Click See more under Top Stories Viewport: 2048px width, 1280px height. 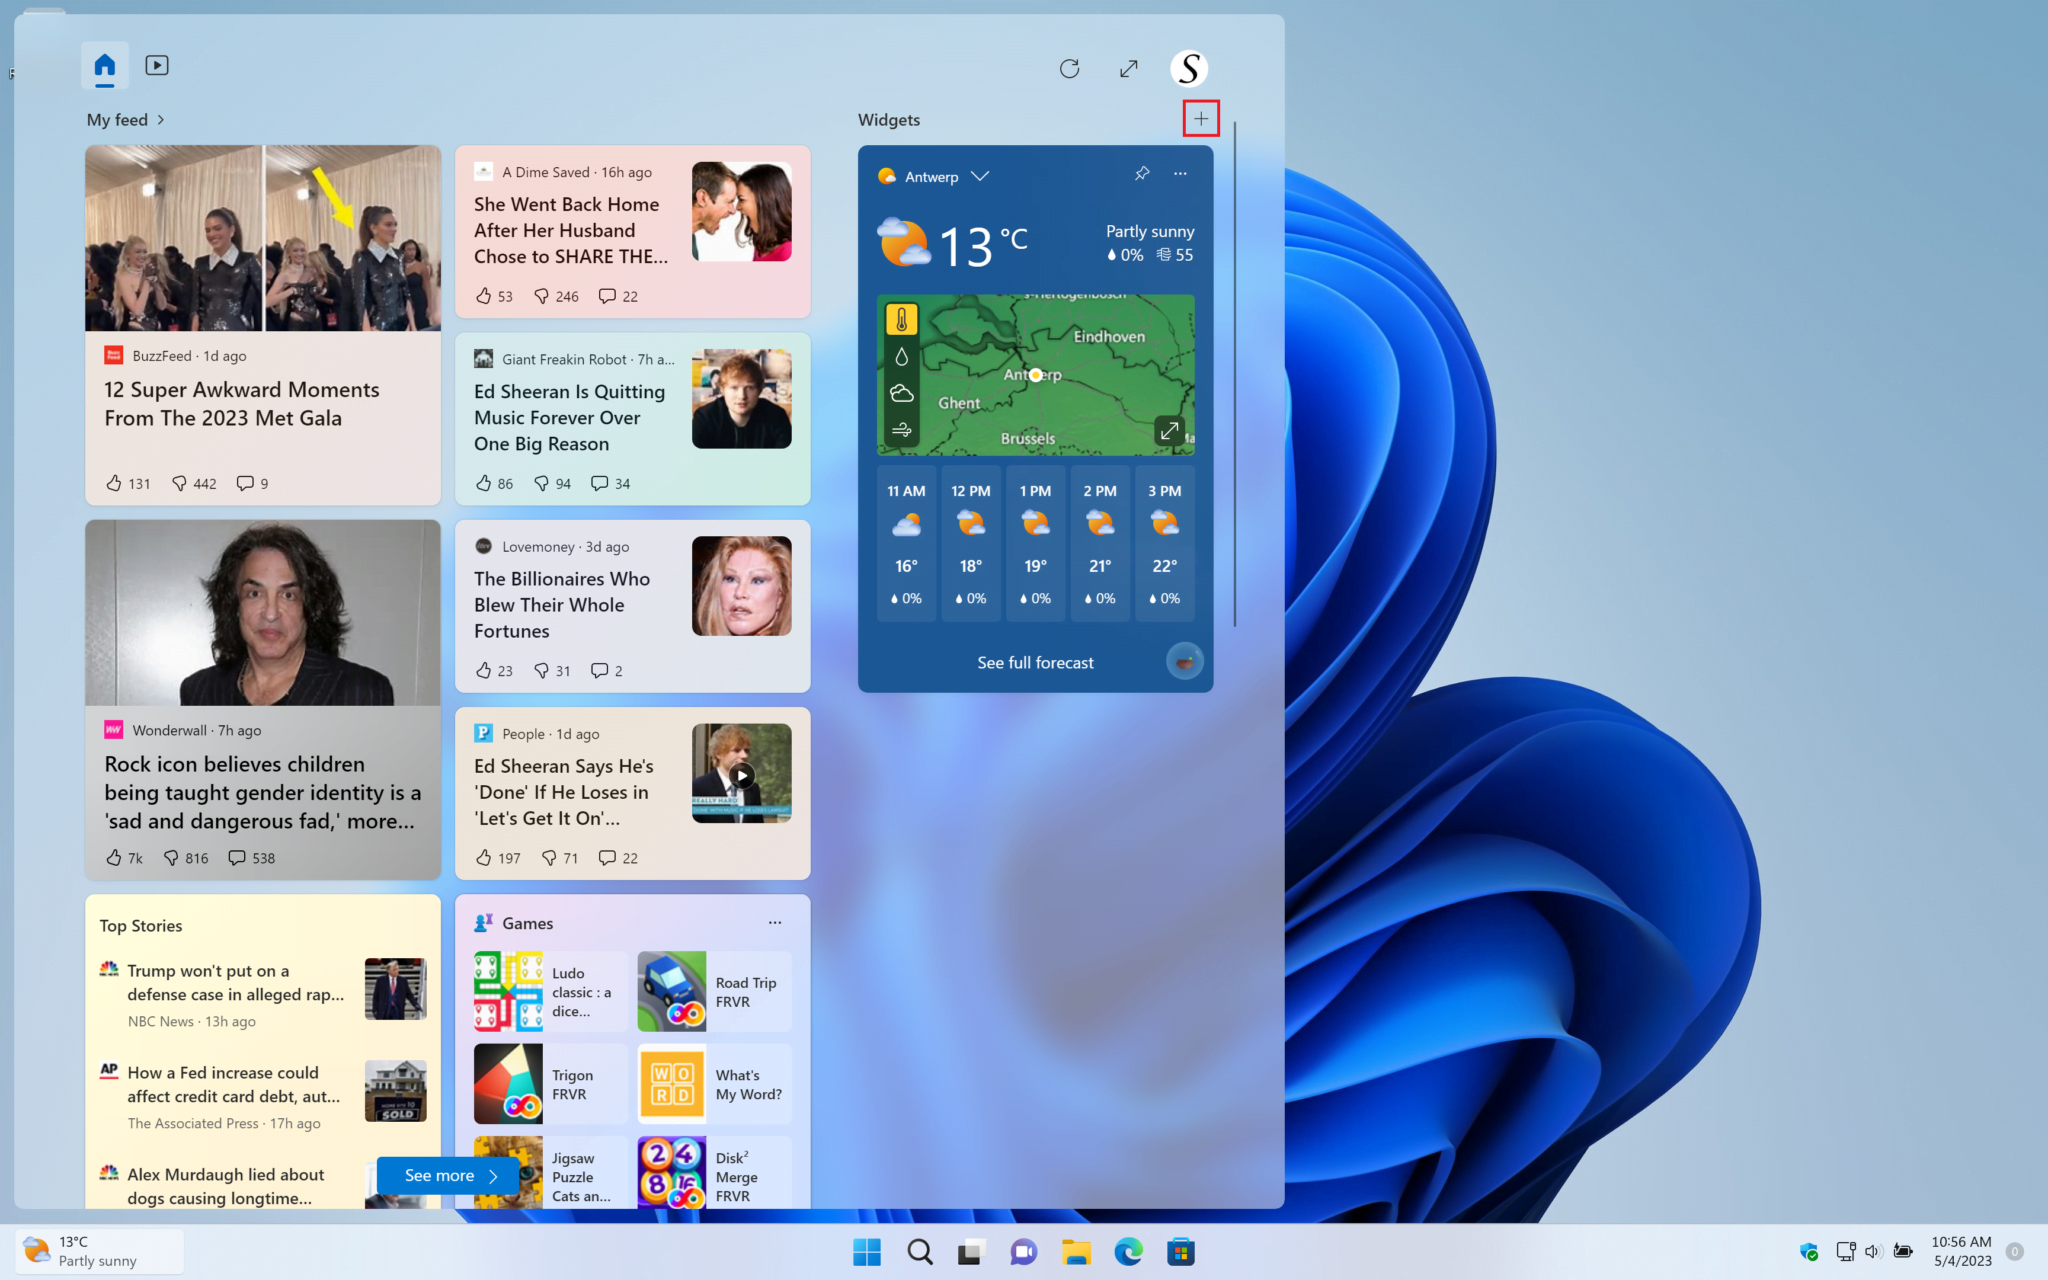pos(446,1175)
